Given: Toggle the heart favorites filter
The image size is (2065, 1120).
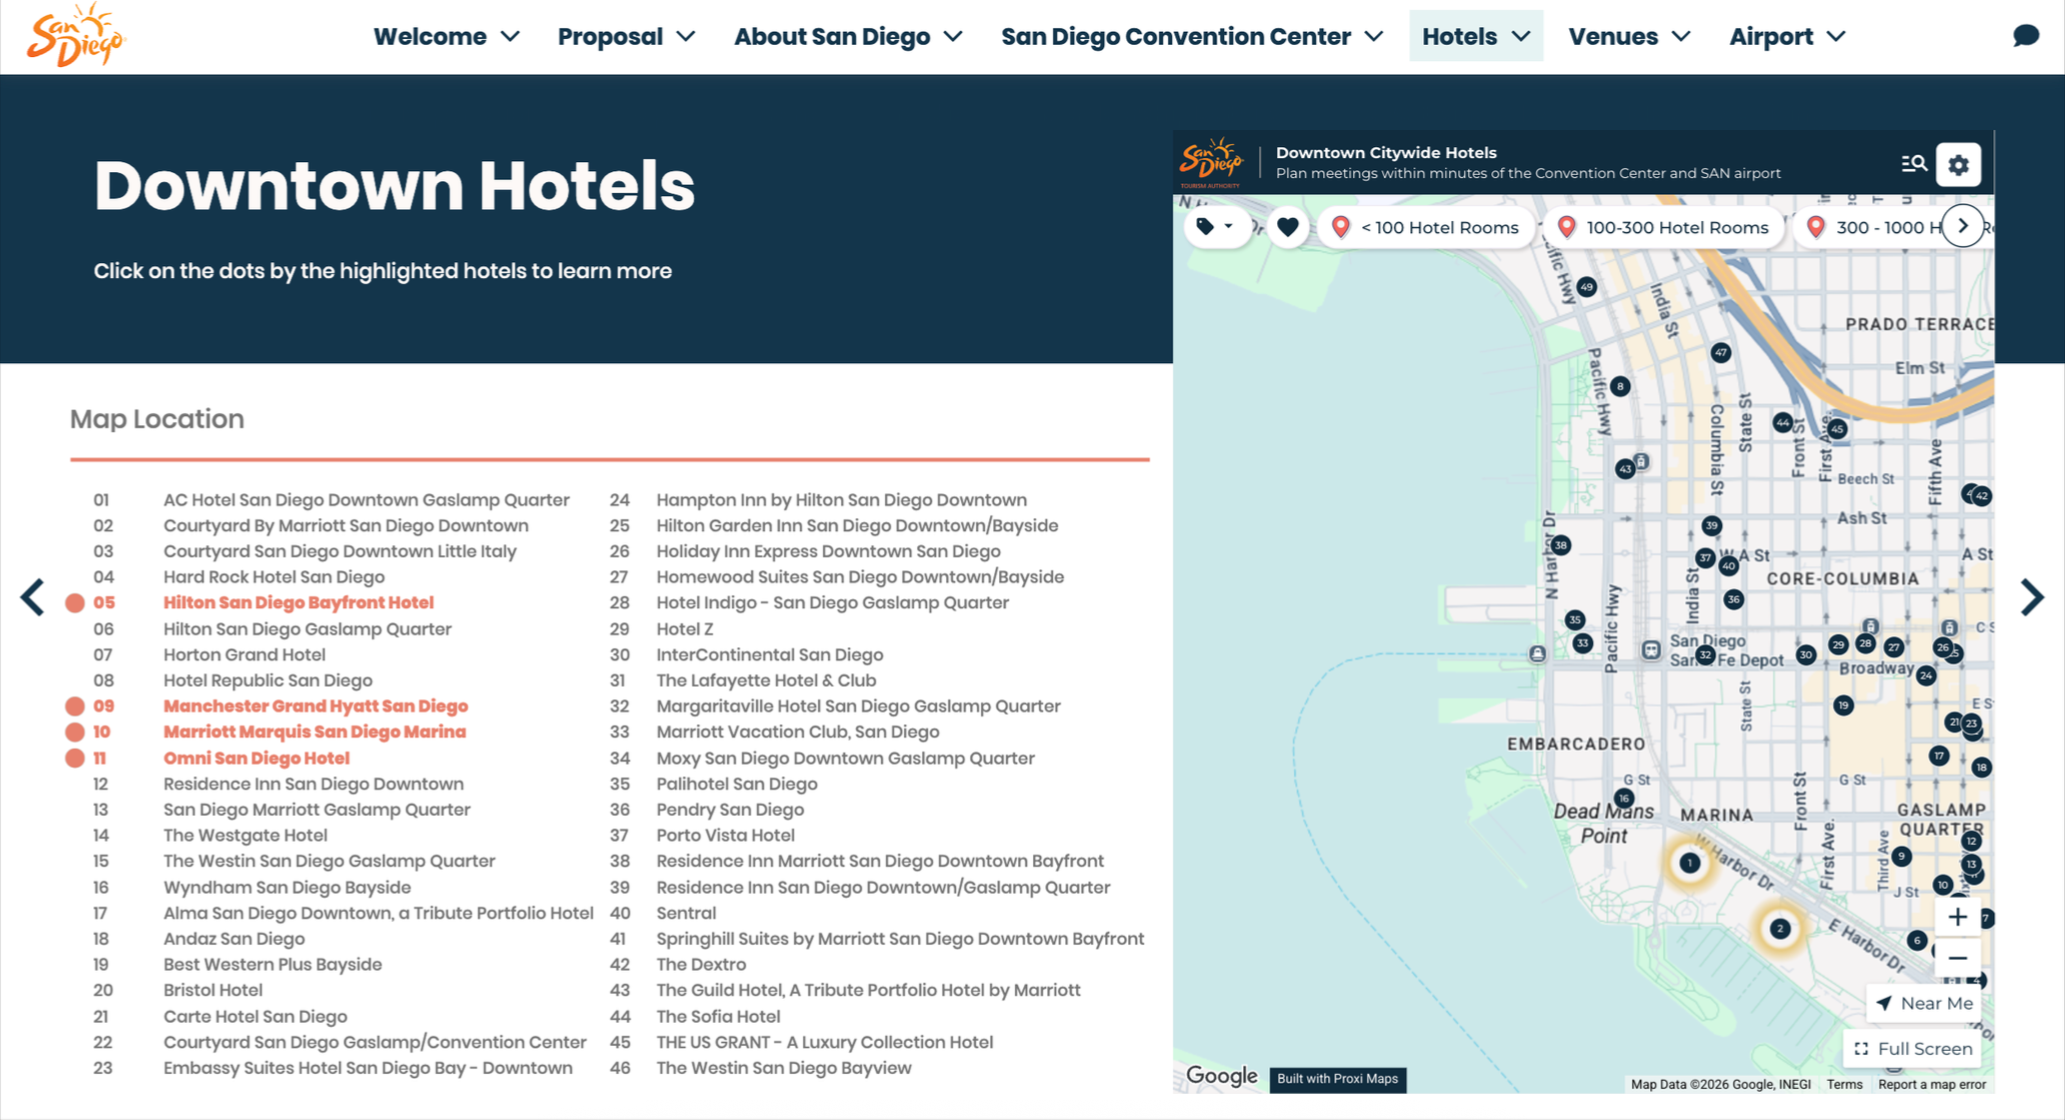Looking at the screenshot, I should click(x=1287, y=227).
